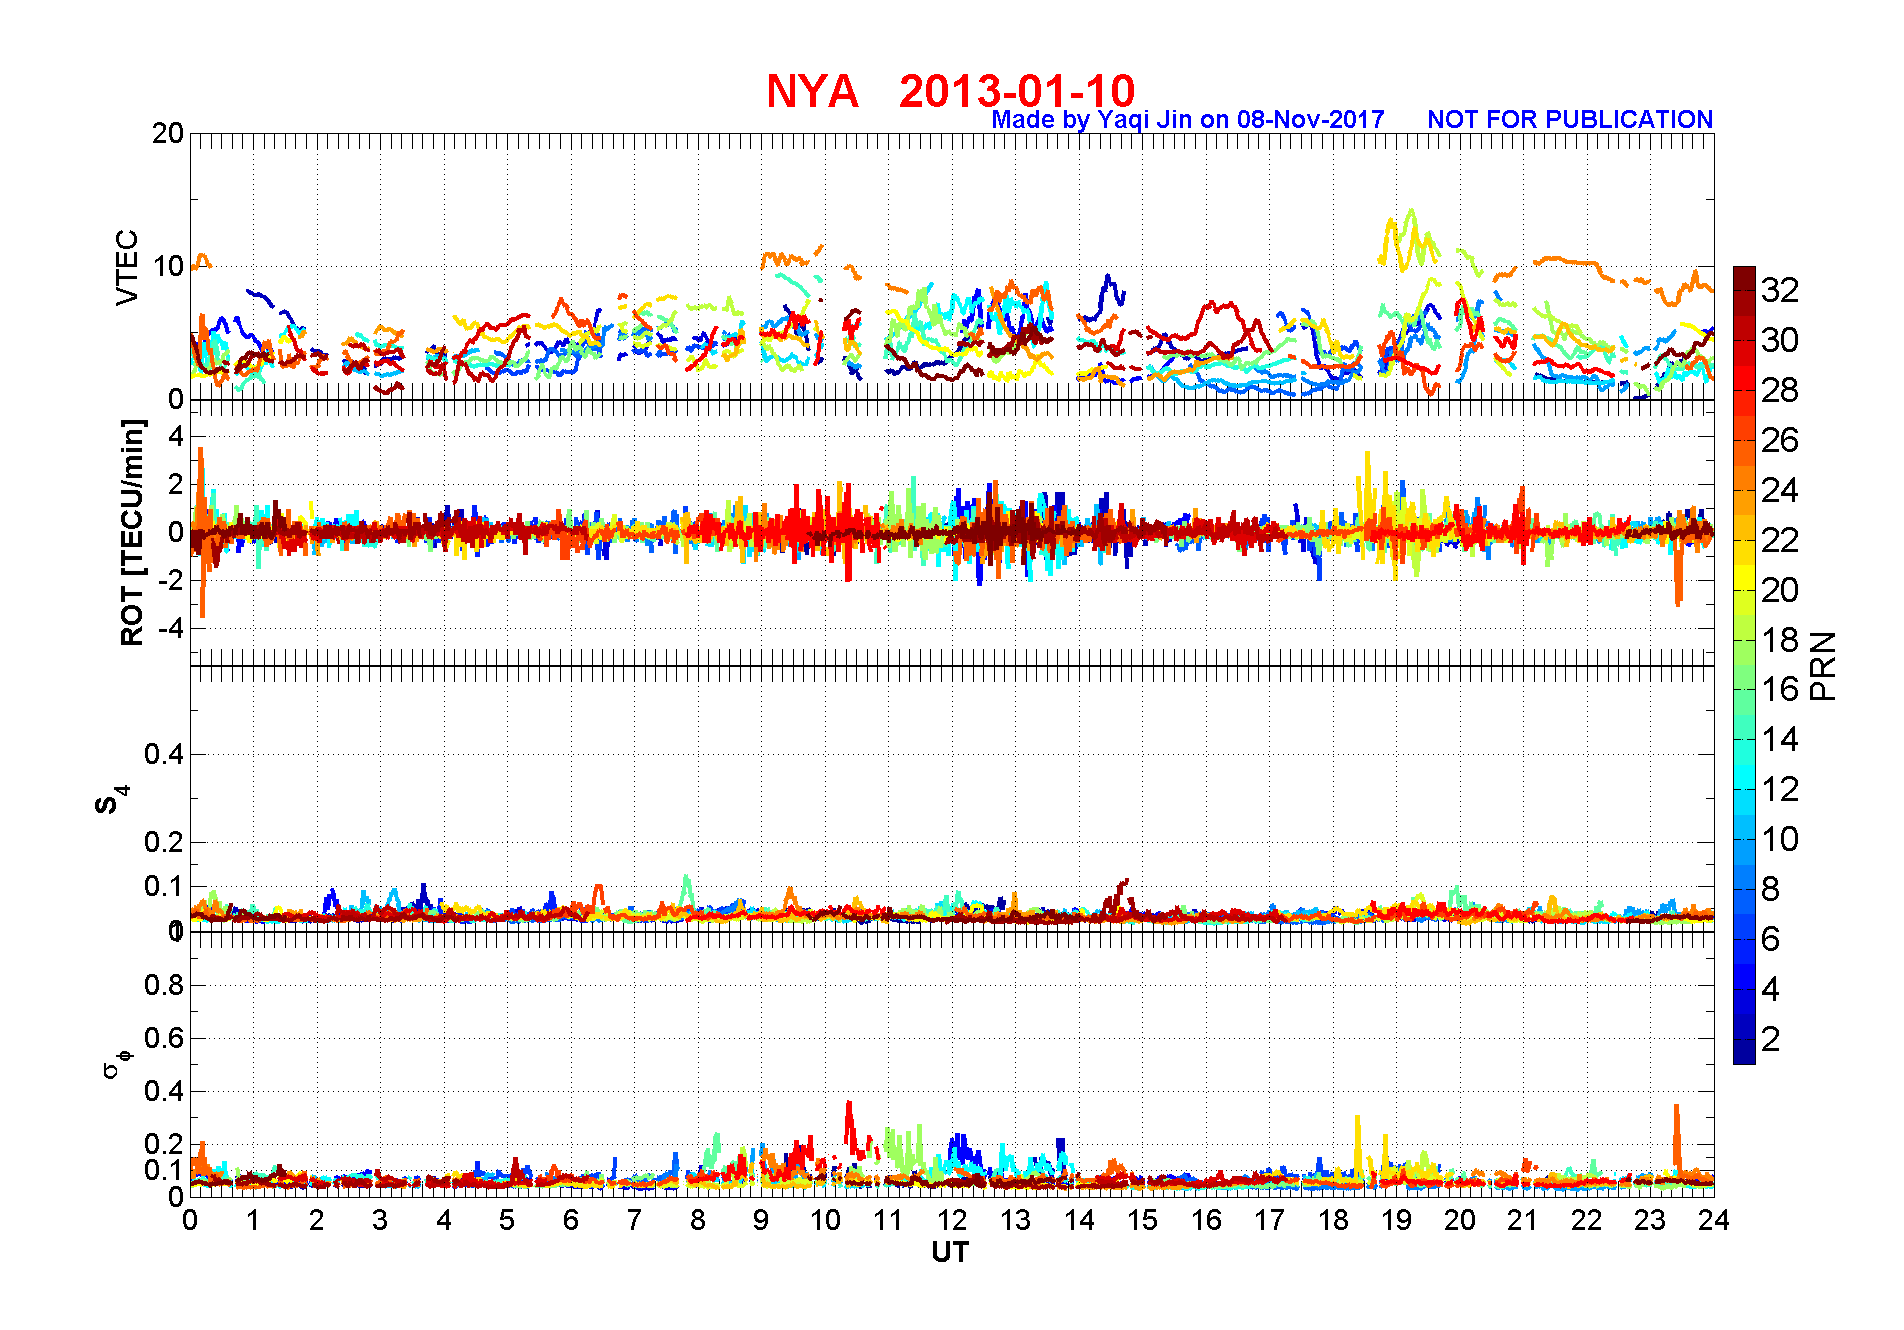1904x1330 pixels.
Task: Click the UT axis tick label 23
Action: click(1650, 1220)
